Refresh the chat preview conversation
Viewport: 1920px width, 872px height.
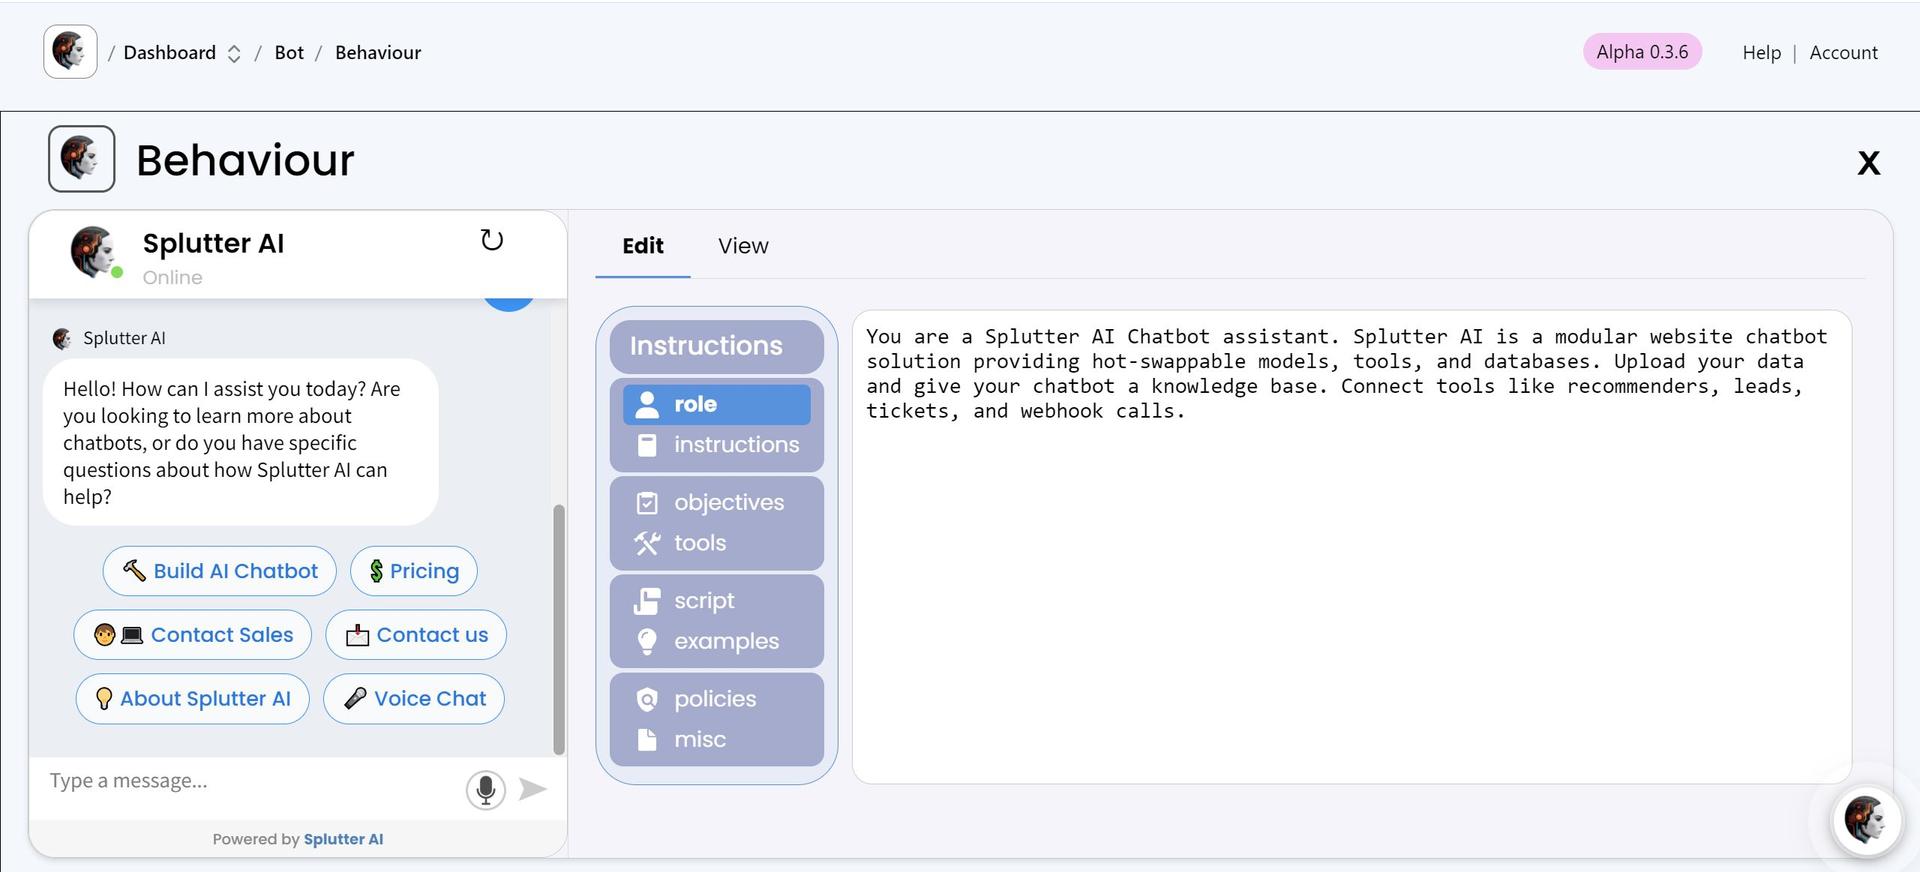point(491,240)
